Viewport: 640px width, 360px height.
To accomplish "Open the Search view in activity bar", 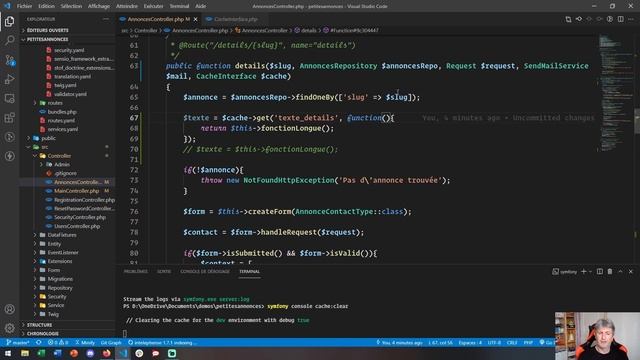I will [x=9, y=40].
